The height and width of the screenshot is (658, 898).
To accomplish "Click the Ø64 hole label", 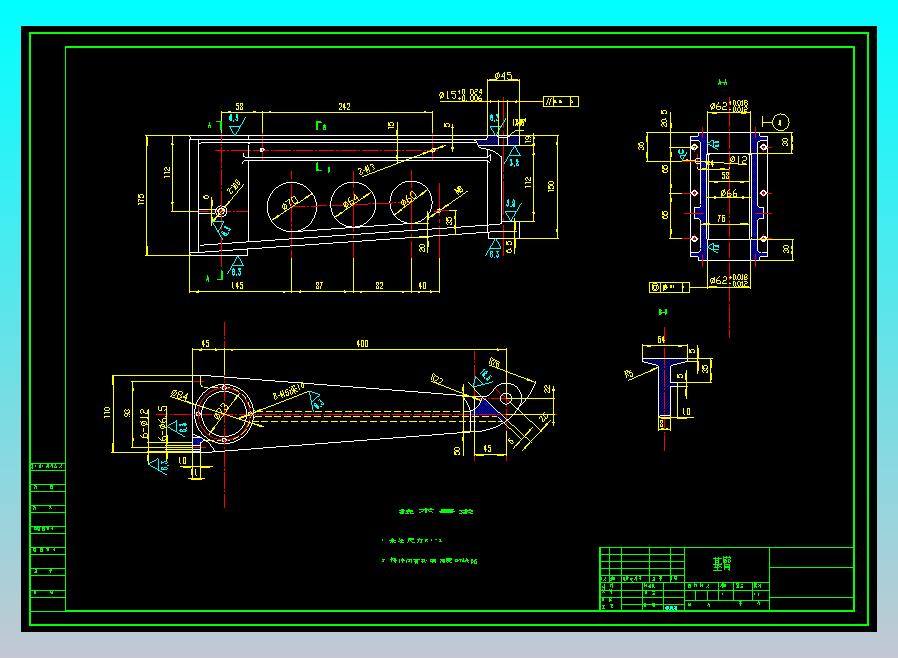I will (351, 200).
